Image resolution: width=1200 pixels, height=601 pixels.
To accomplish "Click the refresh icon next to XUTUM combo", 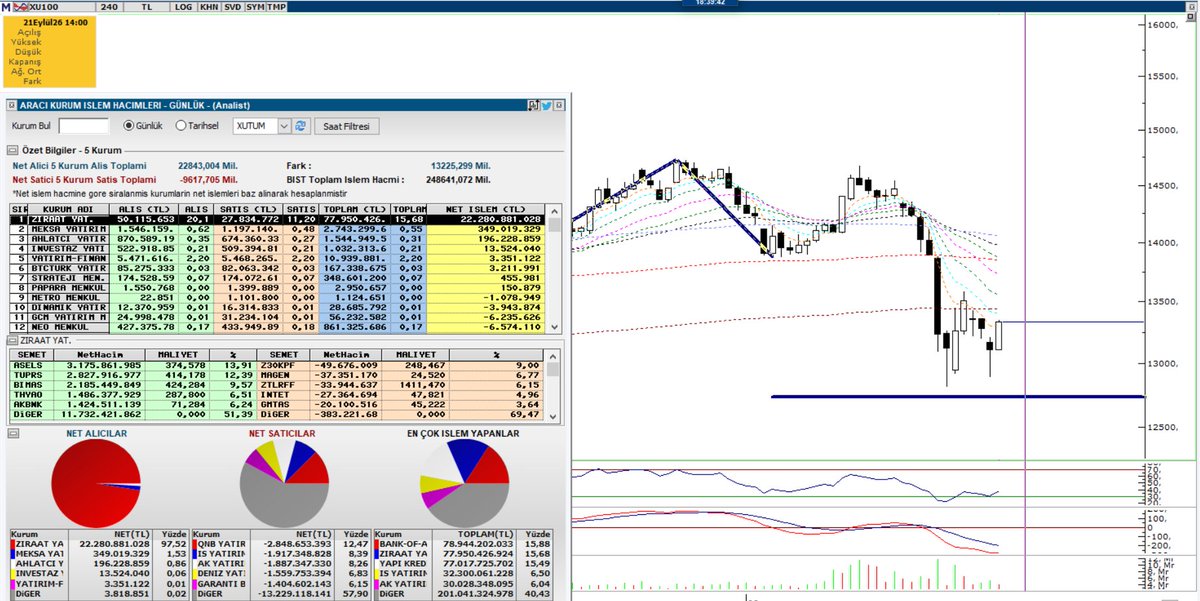I will coord(301,126).
